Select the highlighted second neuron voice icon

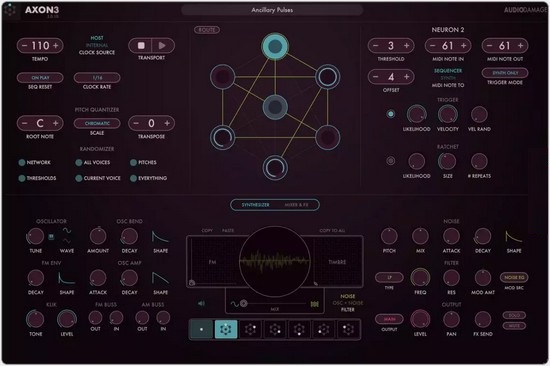226,329
